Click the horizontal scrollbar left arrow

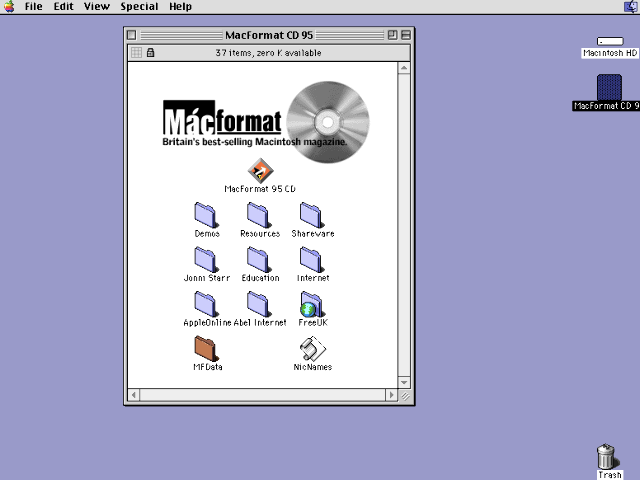tap(133, 395)
